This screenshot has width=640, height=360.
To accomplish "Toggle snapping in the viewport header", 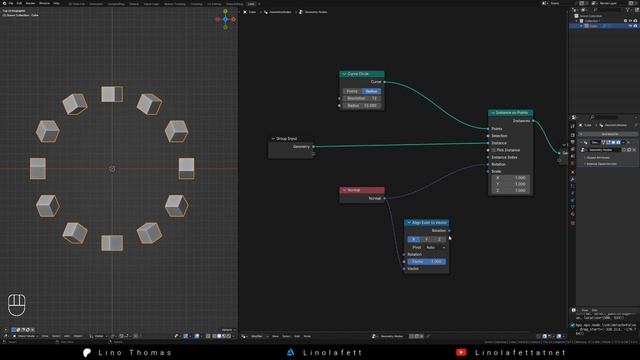I will (121, 336).
